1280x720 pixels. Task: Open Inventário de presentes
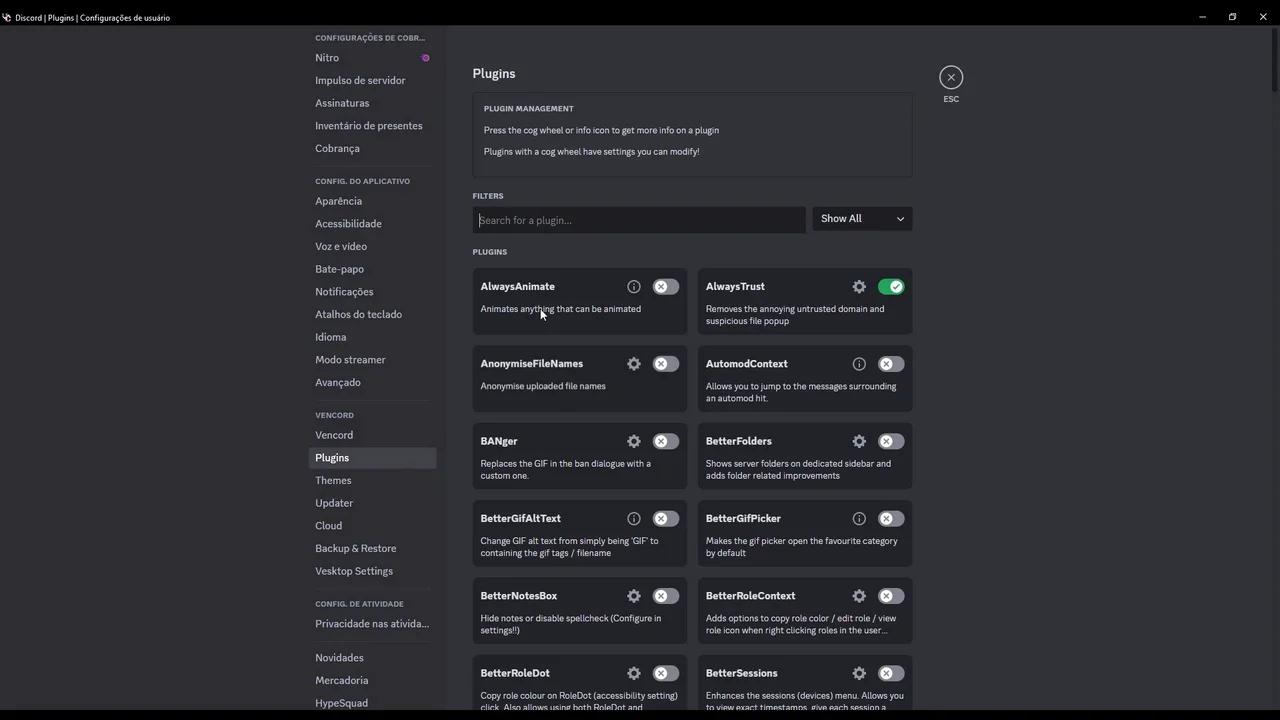coord(373,126)
